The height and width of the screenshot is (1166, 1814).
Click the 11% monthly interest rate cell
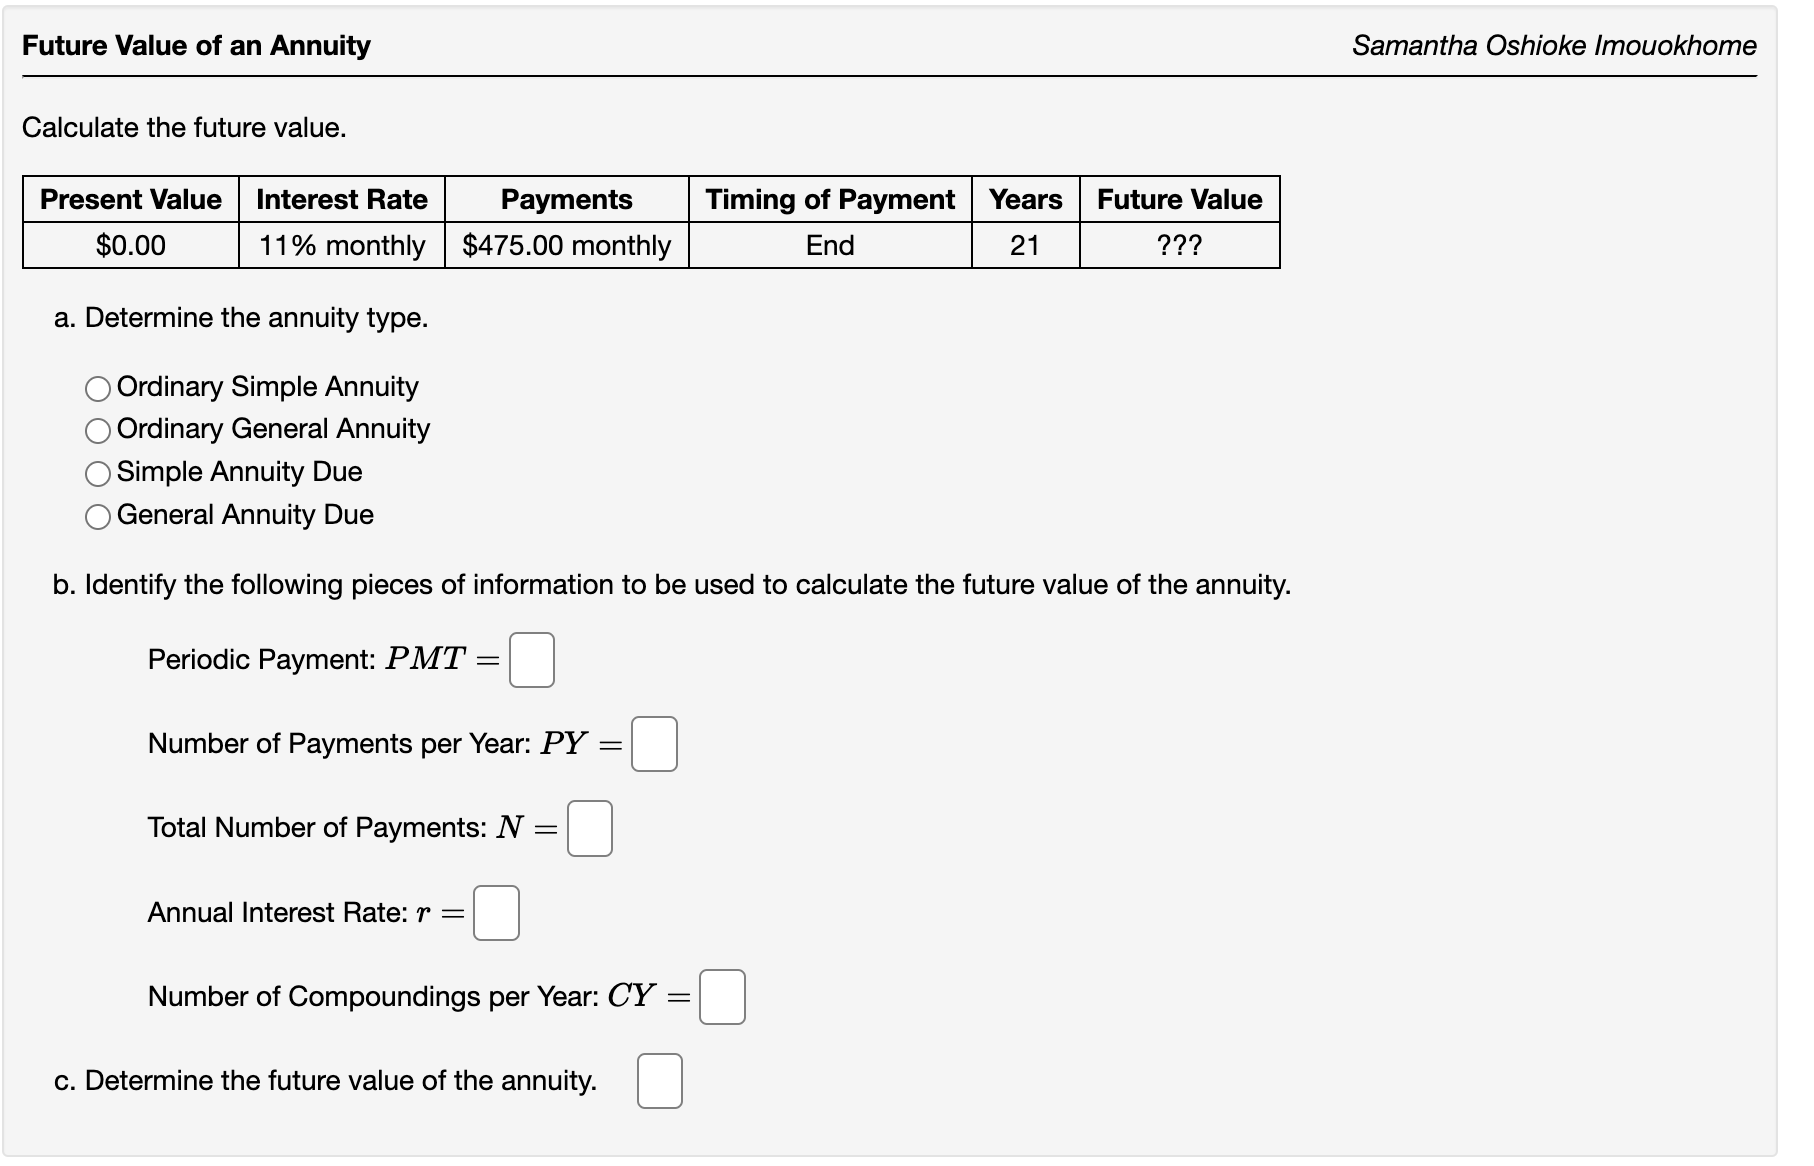pyautogui.click(x=342, y=245)
